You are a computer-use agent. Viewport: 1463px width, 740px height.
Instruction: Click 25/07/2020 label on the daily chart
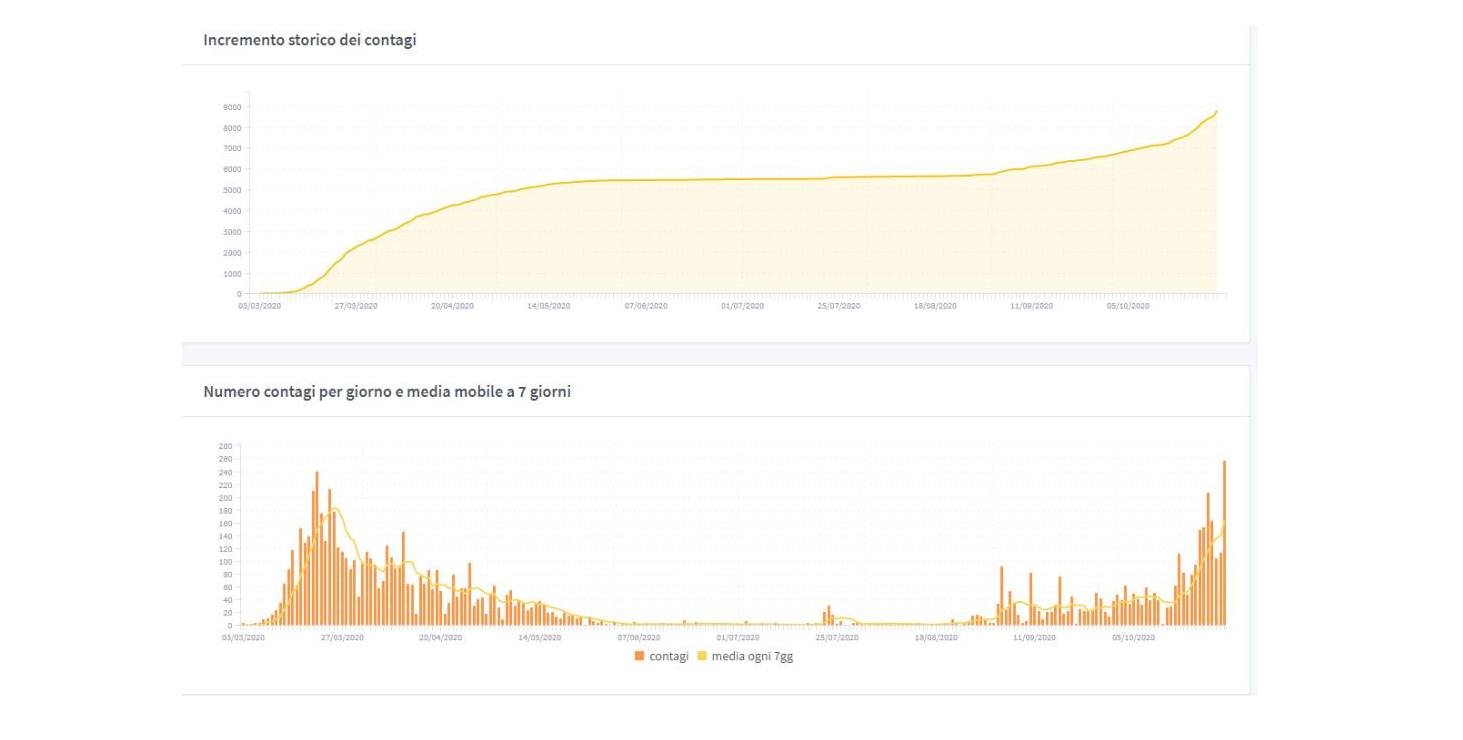[x=838, y=637]
